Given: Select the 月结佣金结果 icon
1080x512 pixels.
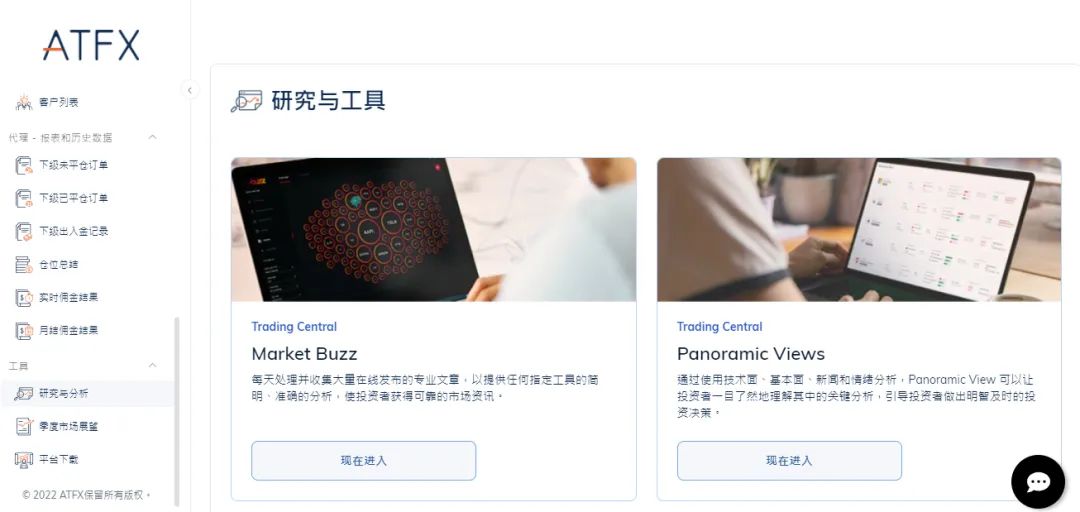Looking at the screenshot, I should pos(24,331).
